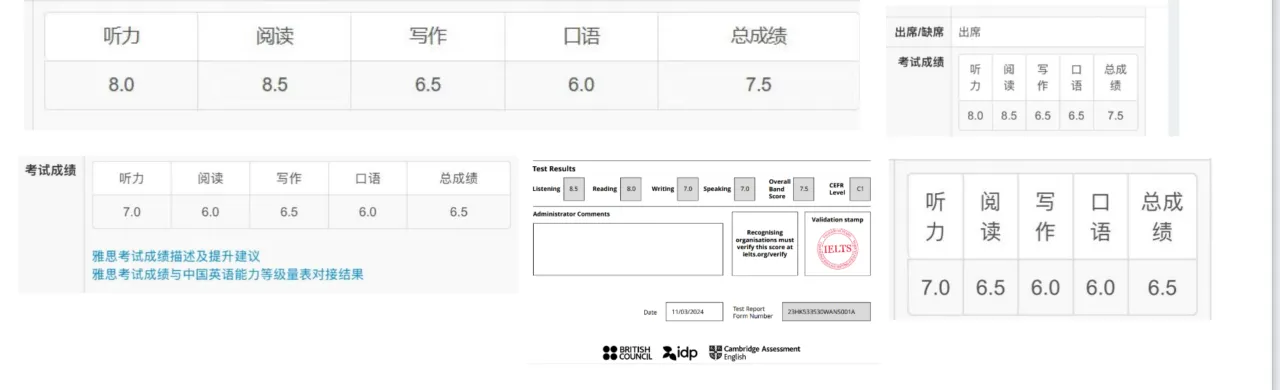Click the 阅读 6.0 score cell
This screenshot has width=1280, height=390.
(210, 212)
